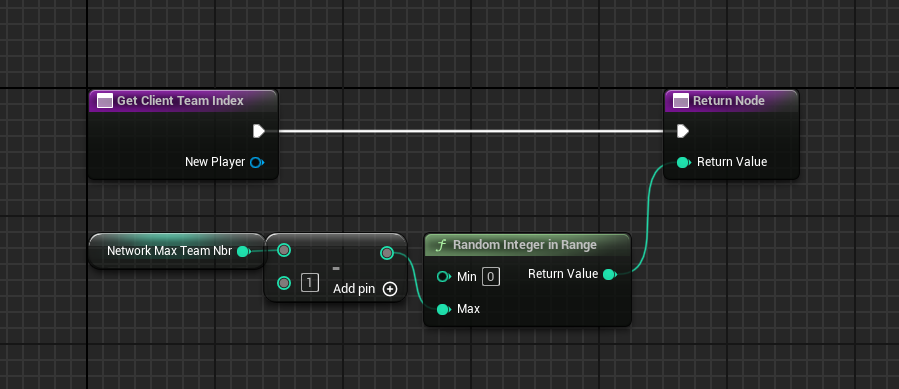Click the subtract node's bottom input pin

284,283
